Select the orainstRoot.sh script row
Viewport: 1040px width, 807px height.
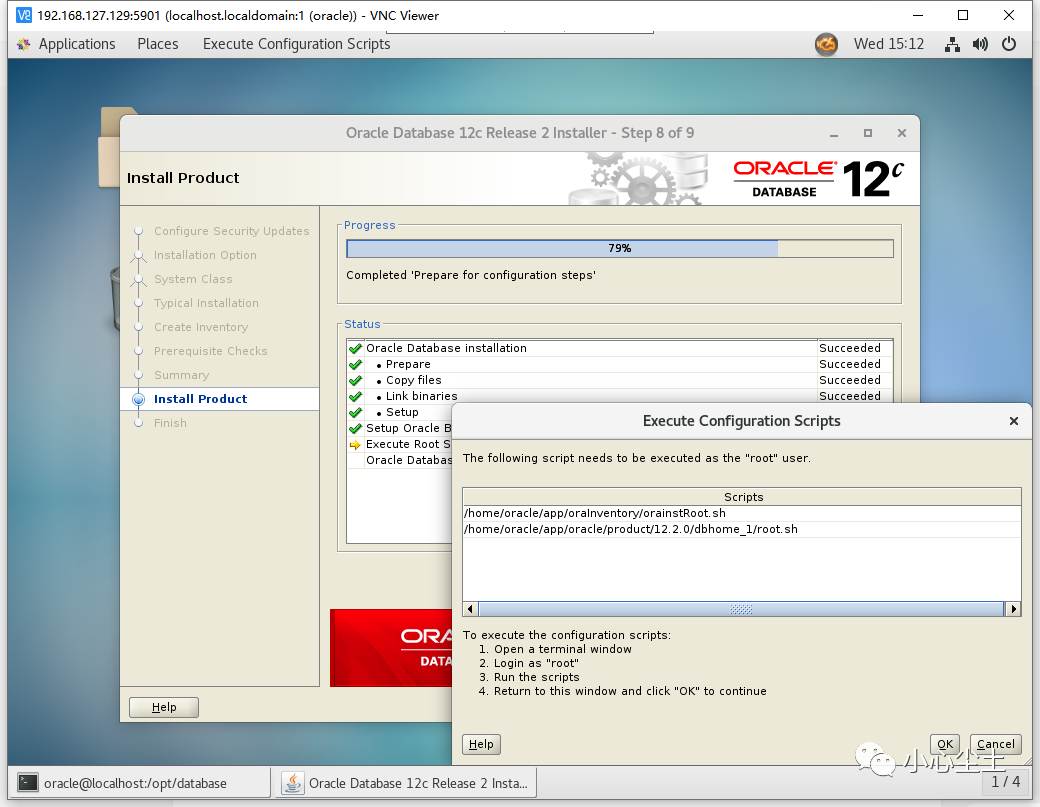[x=742, y=513]
